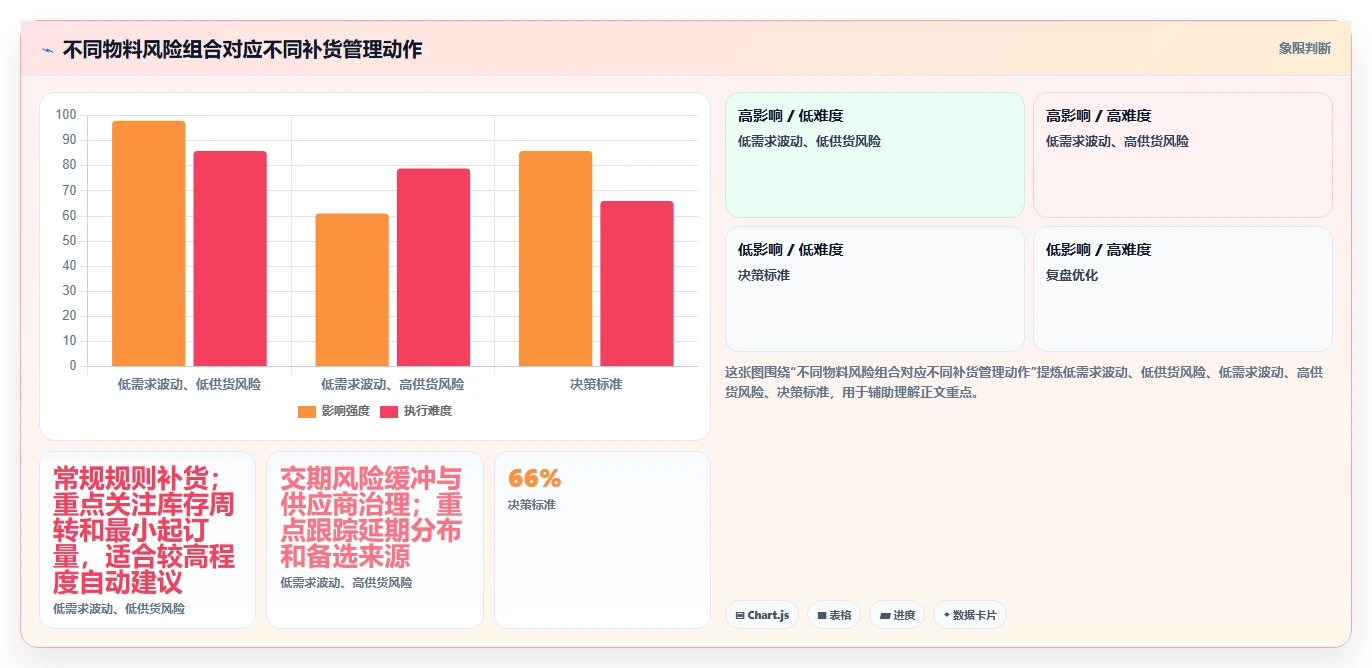Screen dimensions: 1372x668
Task: Click orange 影响强度 bar for 低需求波动、高供货风险
Action: click(352, 290)
